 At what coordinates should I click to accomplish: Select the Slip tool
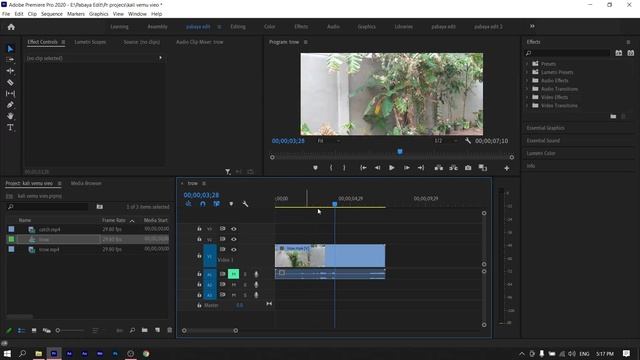[10, 93]
